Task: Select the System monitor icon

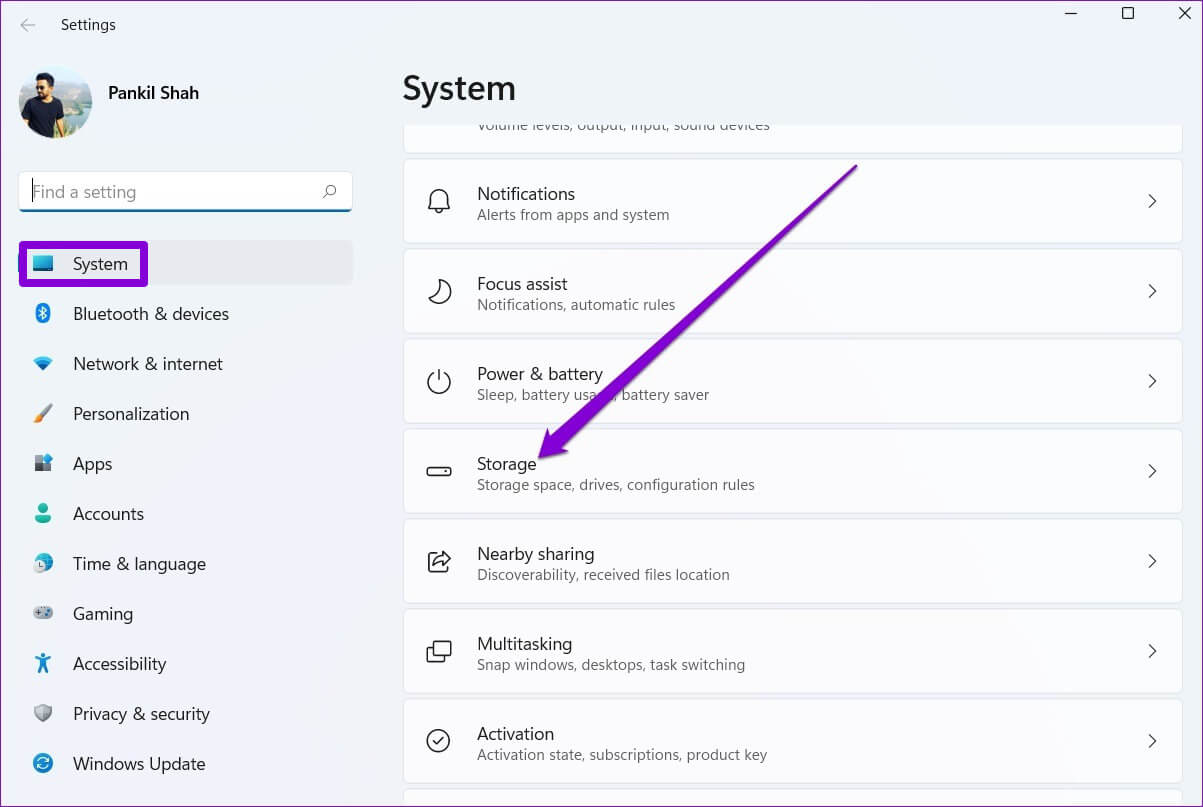Action: tap(43, 264)
